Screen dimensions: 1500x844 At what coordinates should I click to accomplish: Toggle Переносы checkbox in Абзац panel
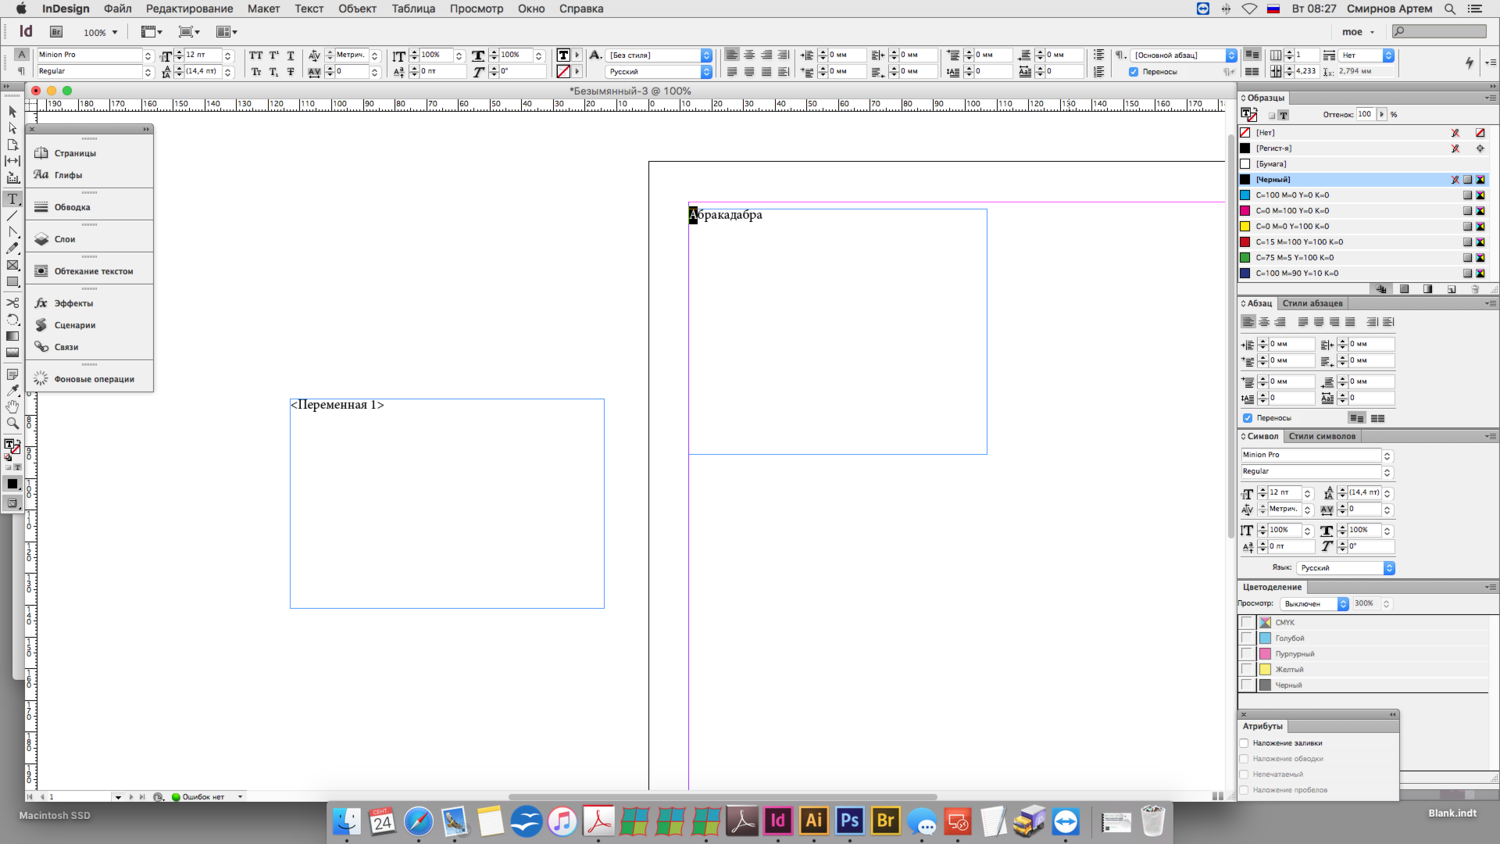(x=1248, y=418)
